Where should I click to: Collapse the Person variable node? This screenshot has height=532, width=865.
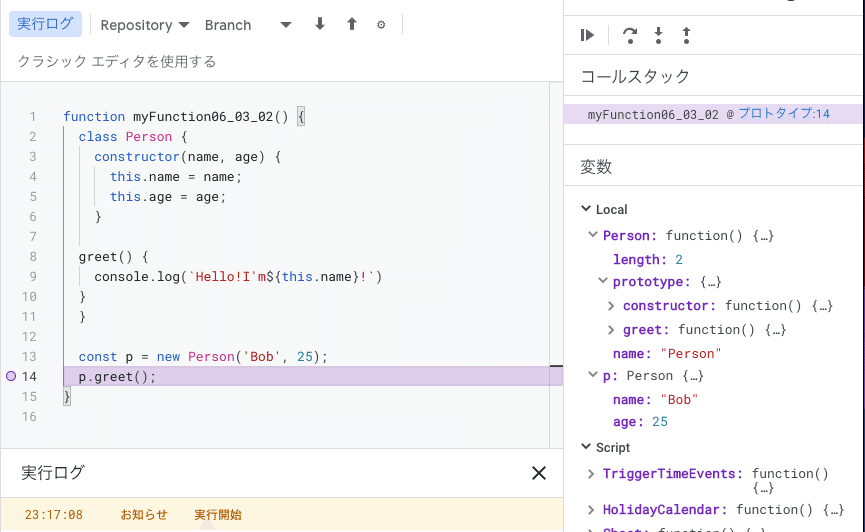593,235
